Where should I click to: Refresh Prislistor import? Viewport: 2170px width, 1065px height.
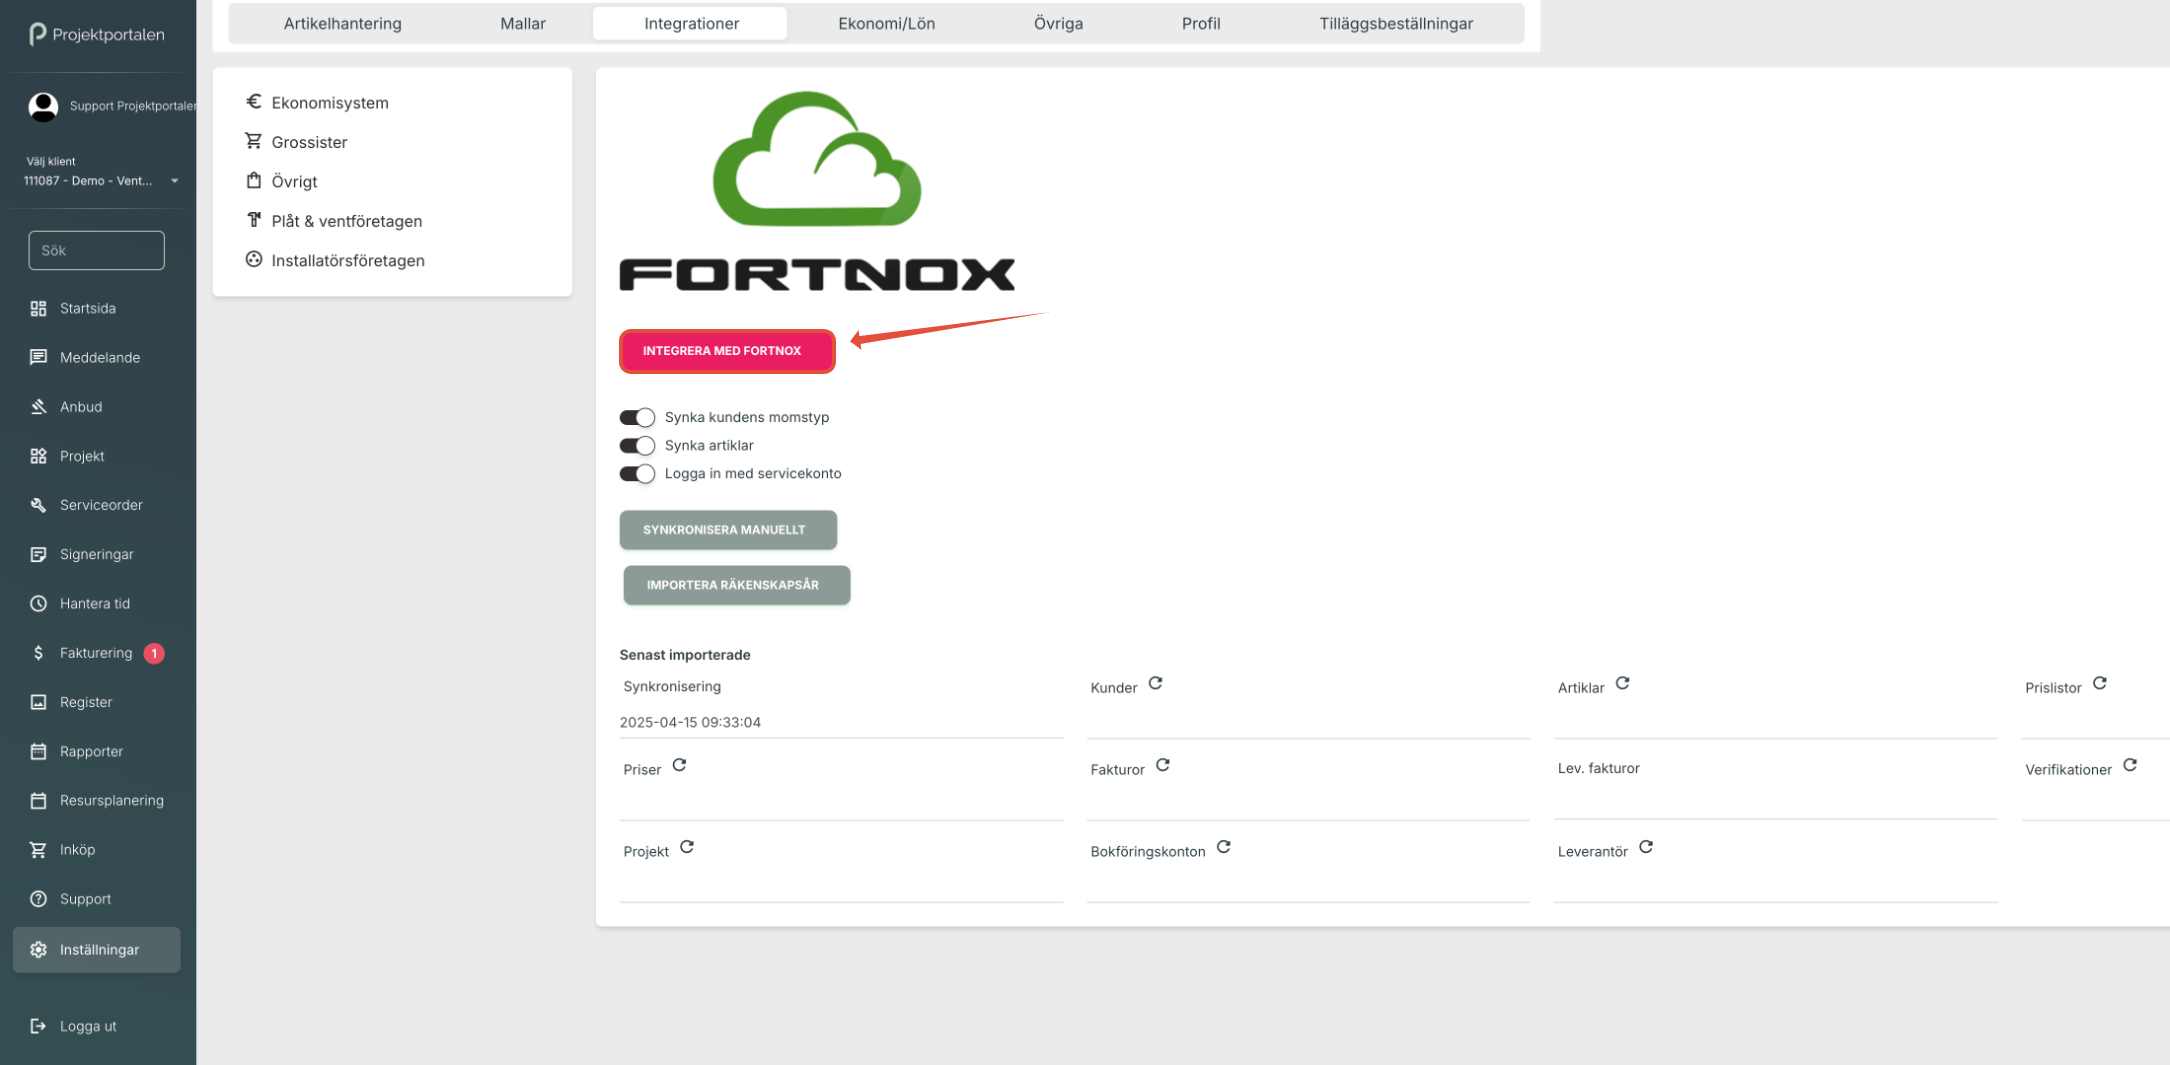[2099, 683]
